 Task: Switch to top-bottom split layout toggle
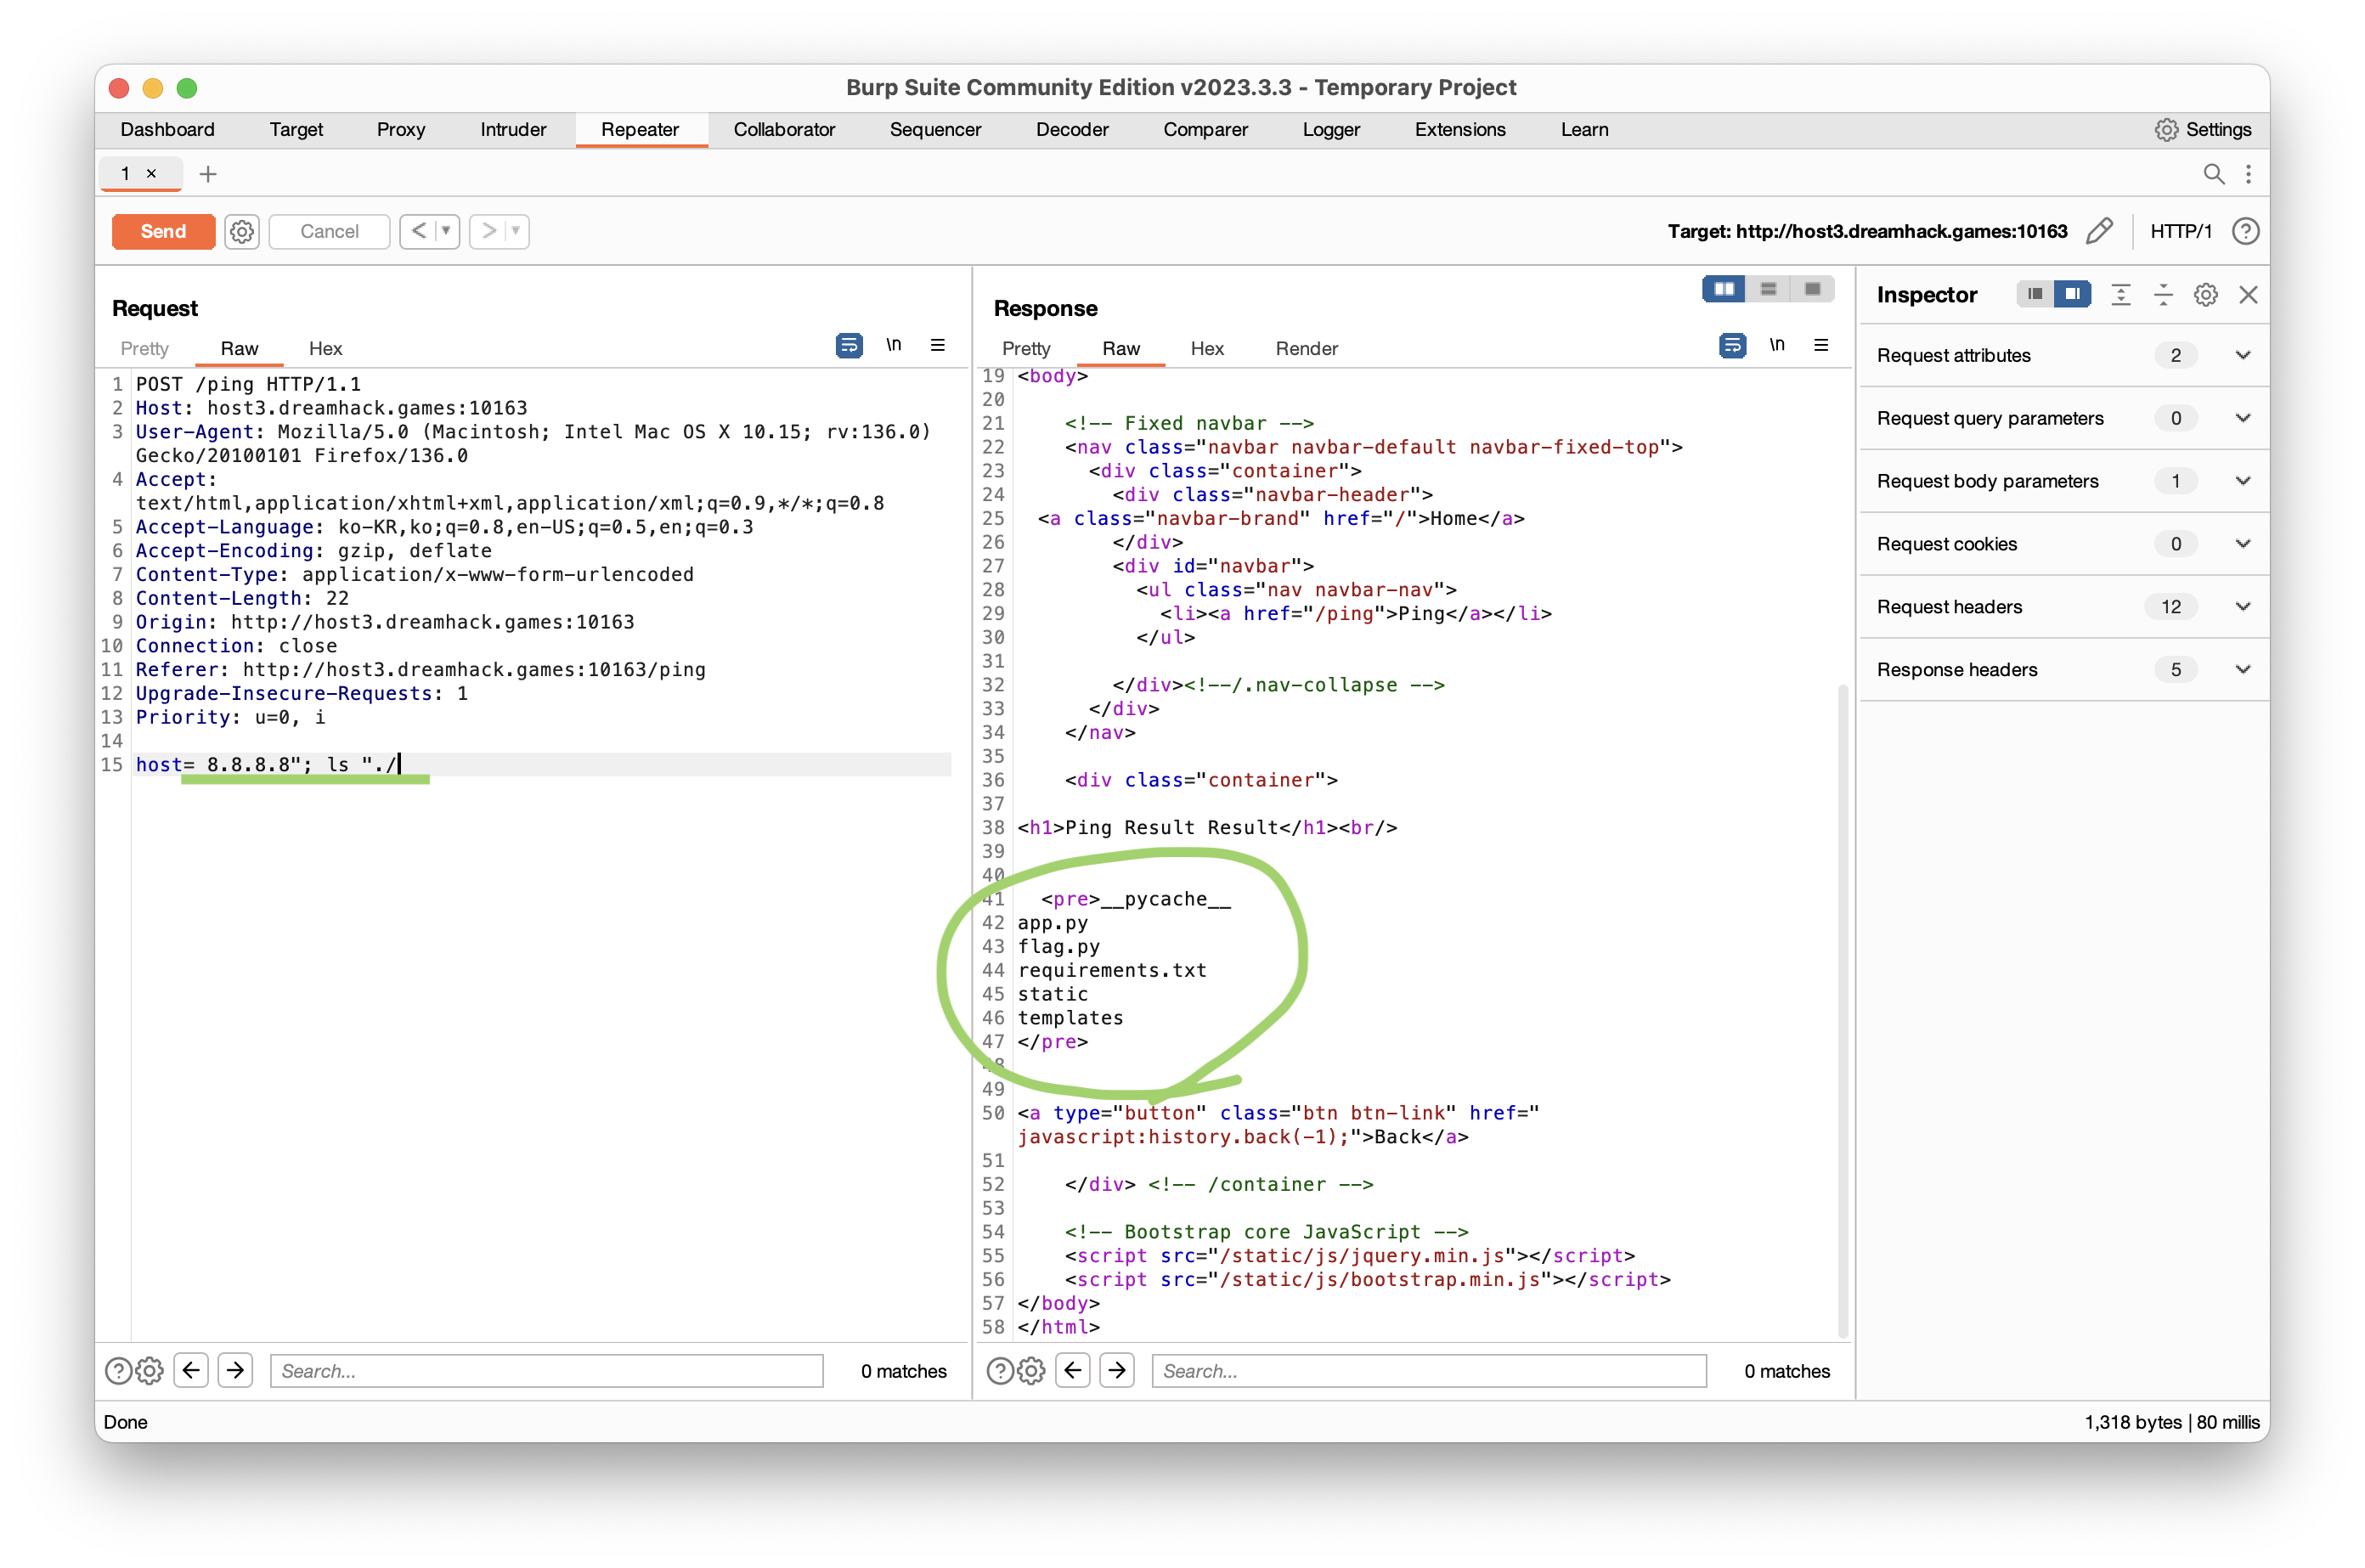pyautogui.click(x=1768, y=289)
